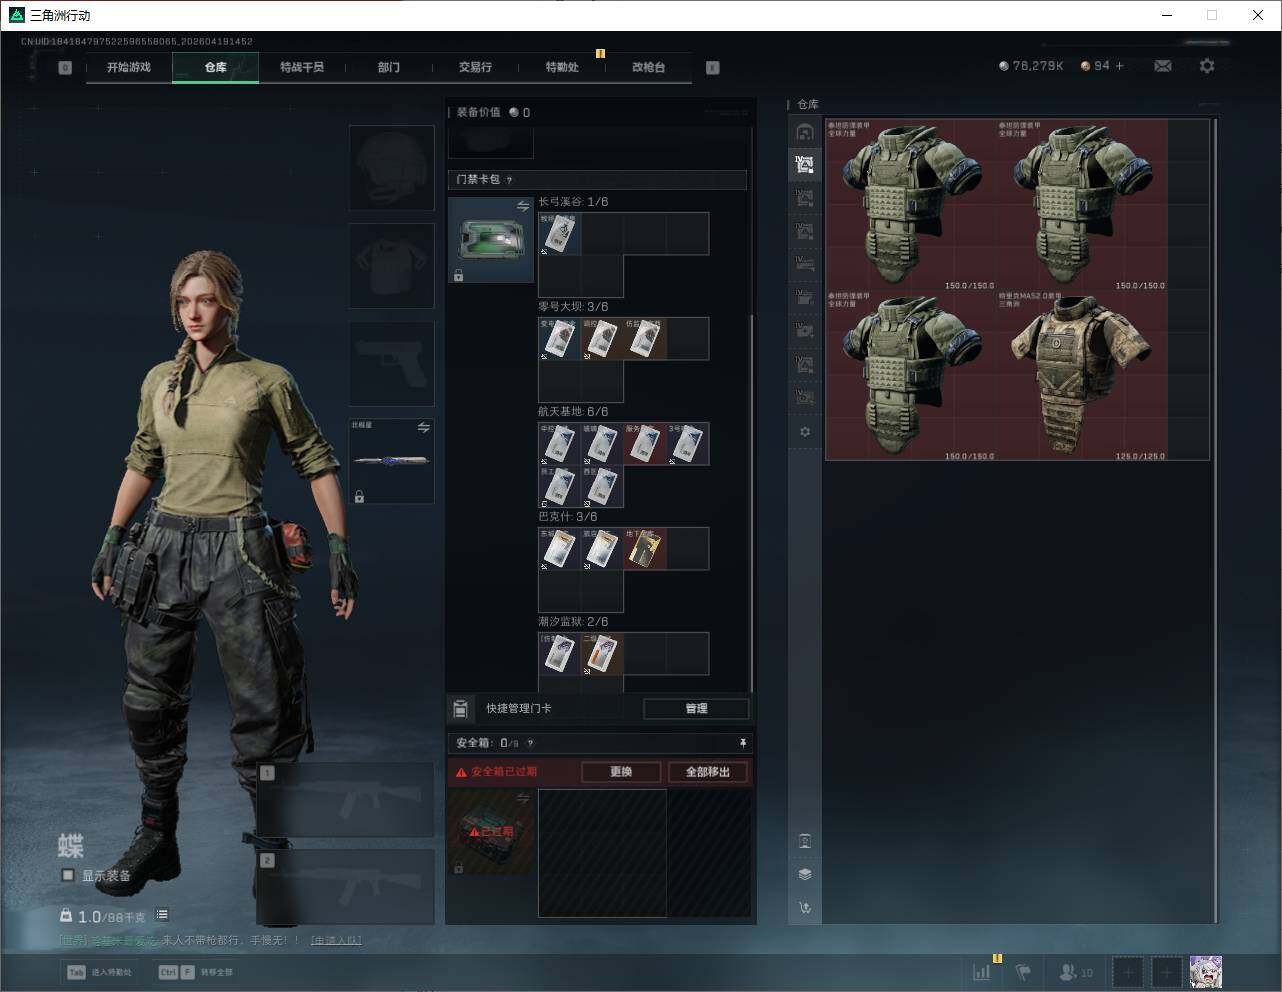Select the orange-background keycard in 潮汐监狱 row
Screen dimensions: 1282x992
(x=602, y=654)
